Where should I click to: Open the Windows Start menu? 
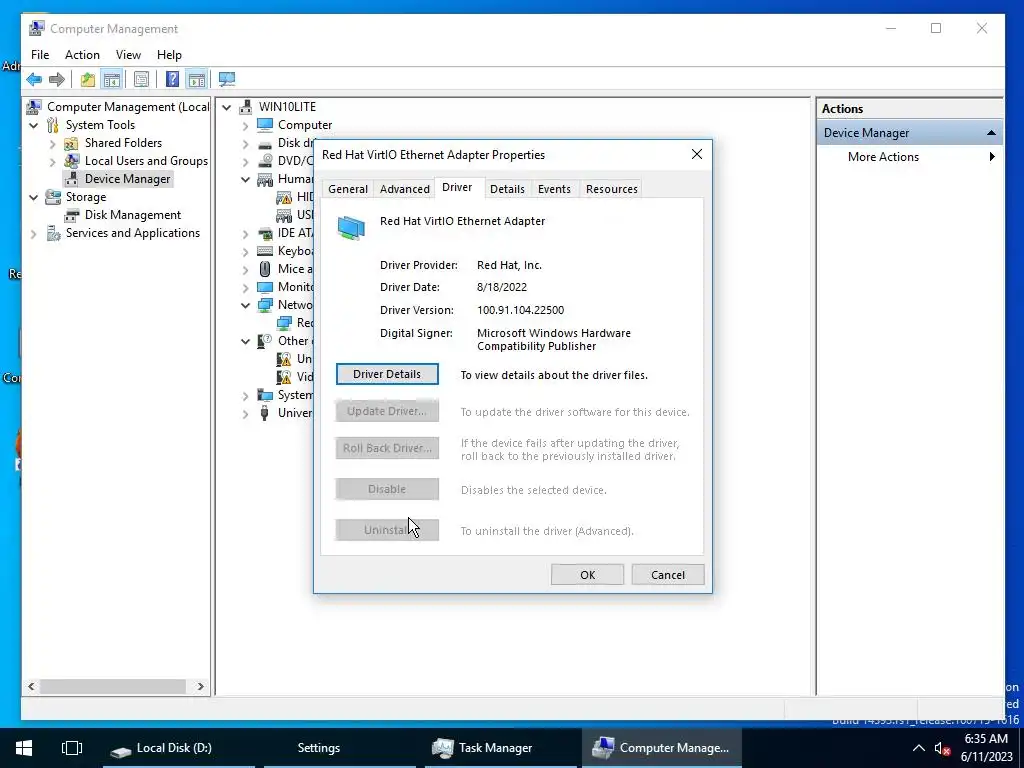coord(24,748)
